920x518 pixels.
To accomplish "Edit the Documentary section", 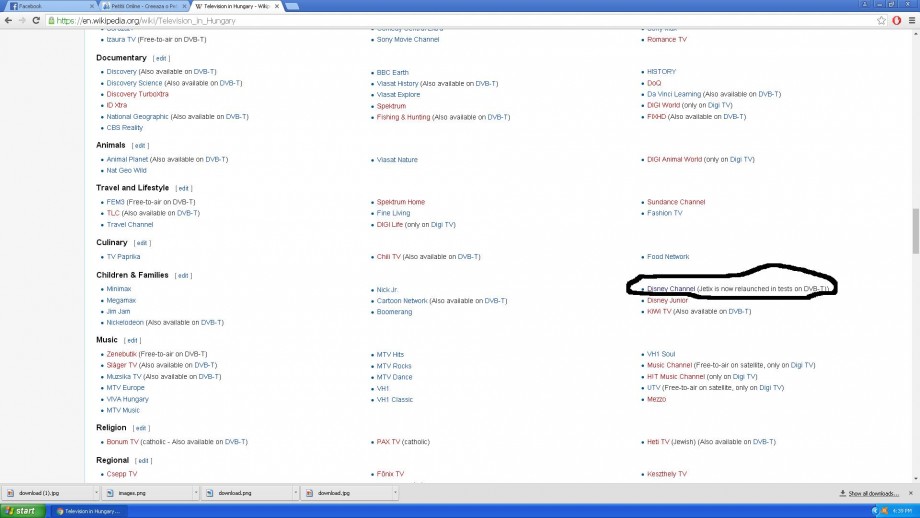I will coord(161,59).
